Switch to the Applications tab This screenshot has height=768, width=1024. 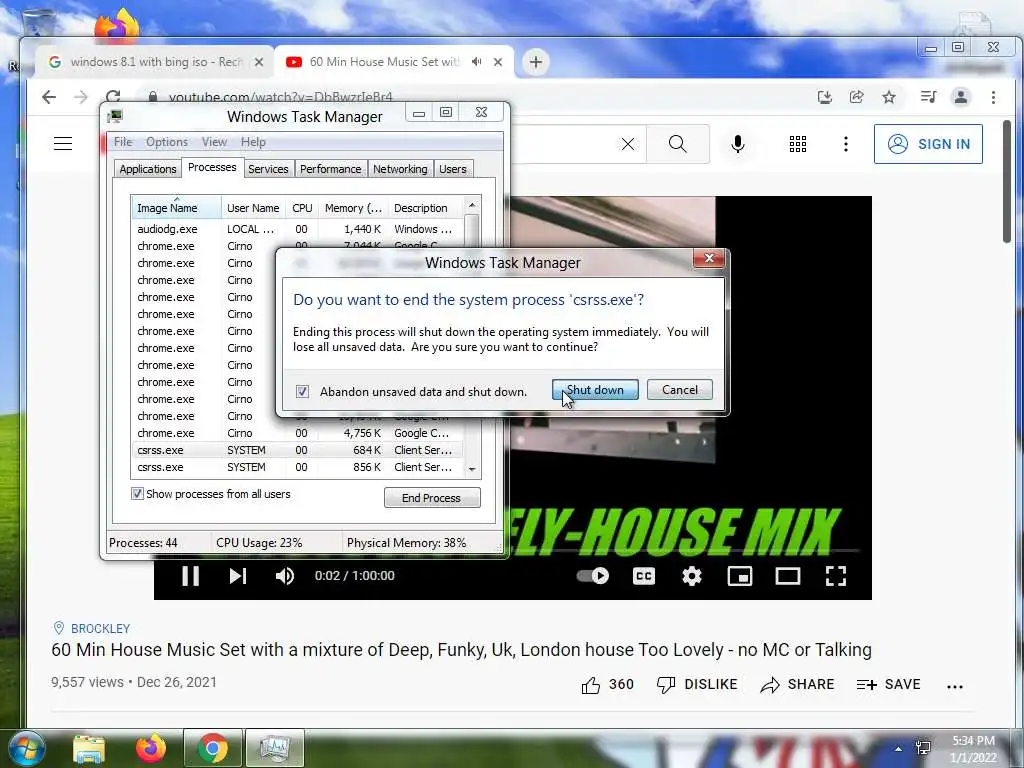point(148,169)
